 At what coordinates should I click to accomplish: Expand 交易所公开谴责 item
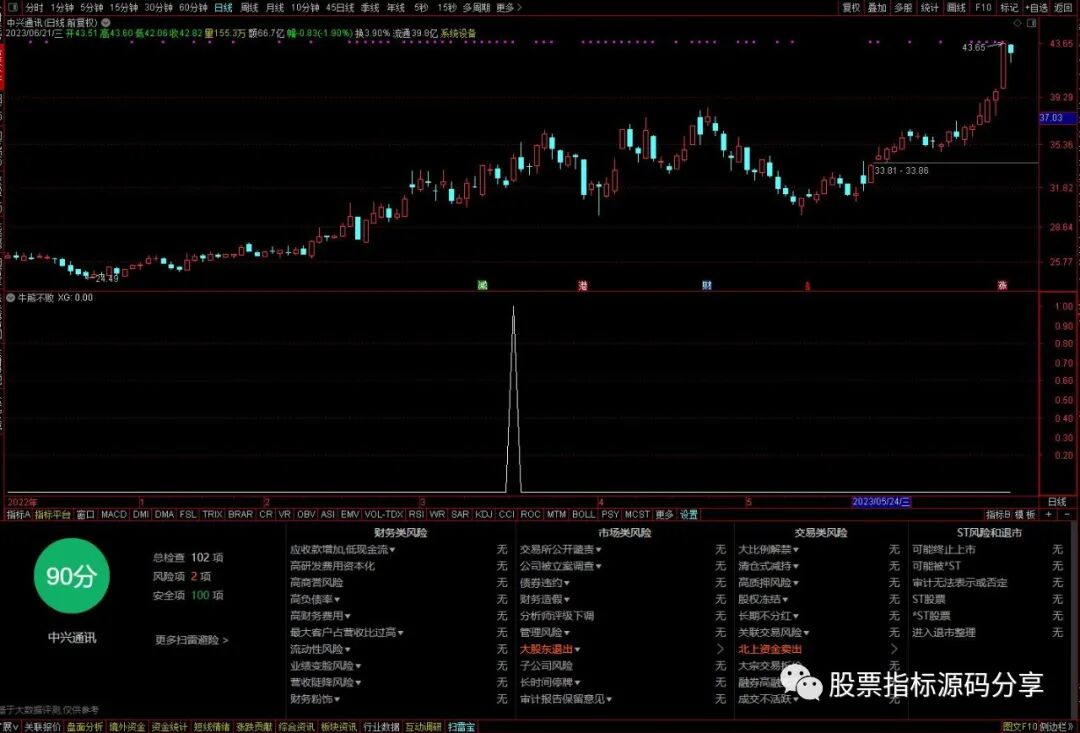pyautogui.click(x=561, y=550)
